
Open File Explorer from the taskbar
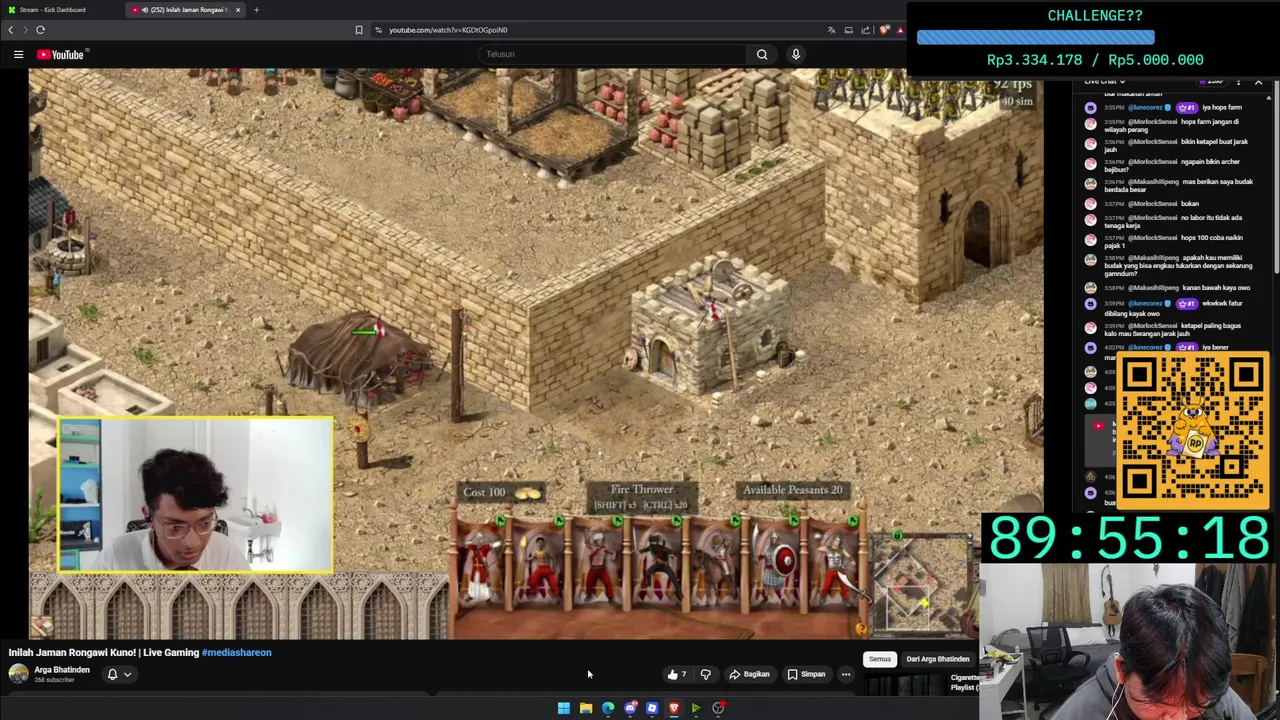(586, 708)
